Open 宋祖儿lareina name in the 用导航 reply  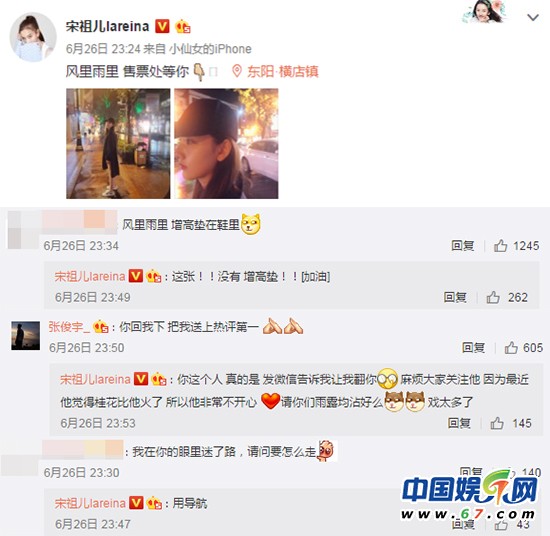(90, 503)
